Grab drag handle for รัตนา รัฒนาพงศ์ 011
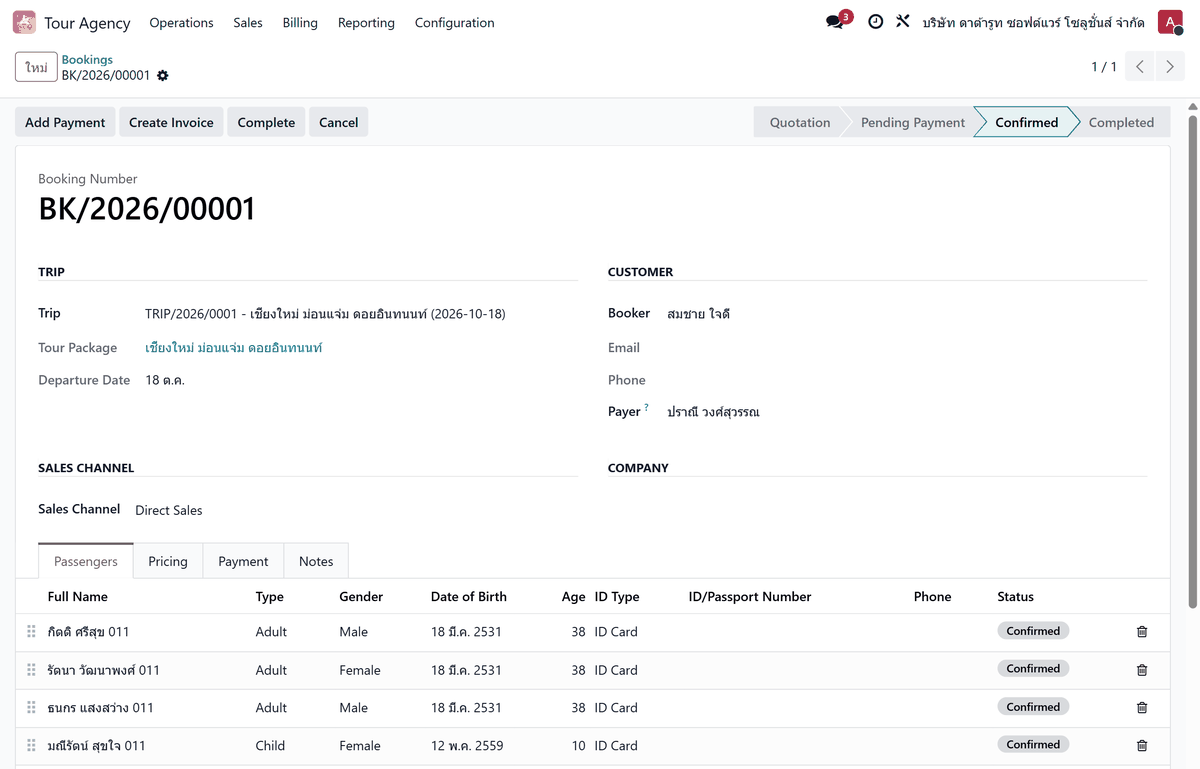1200x769 pixels. (x=31, y=670)
